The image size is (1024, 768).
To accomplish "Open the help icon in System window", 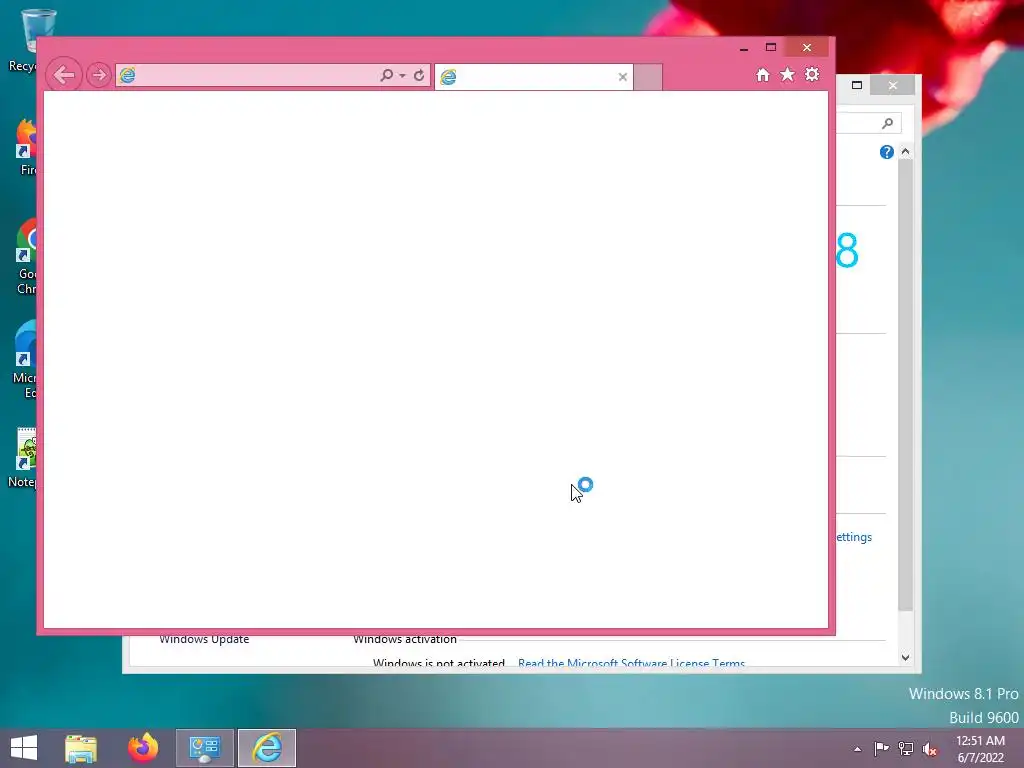I will (886, 152).
